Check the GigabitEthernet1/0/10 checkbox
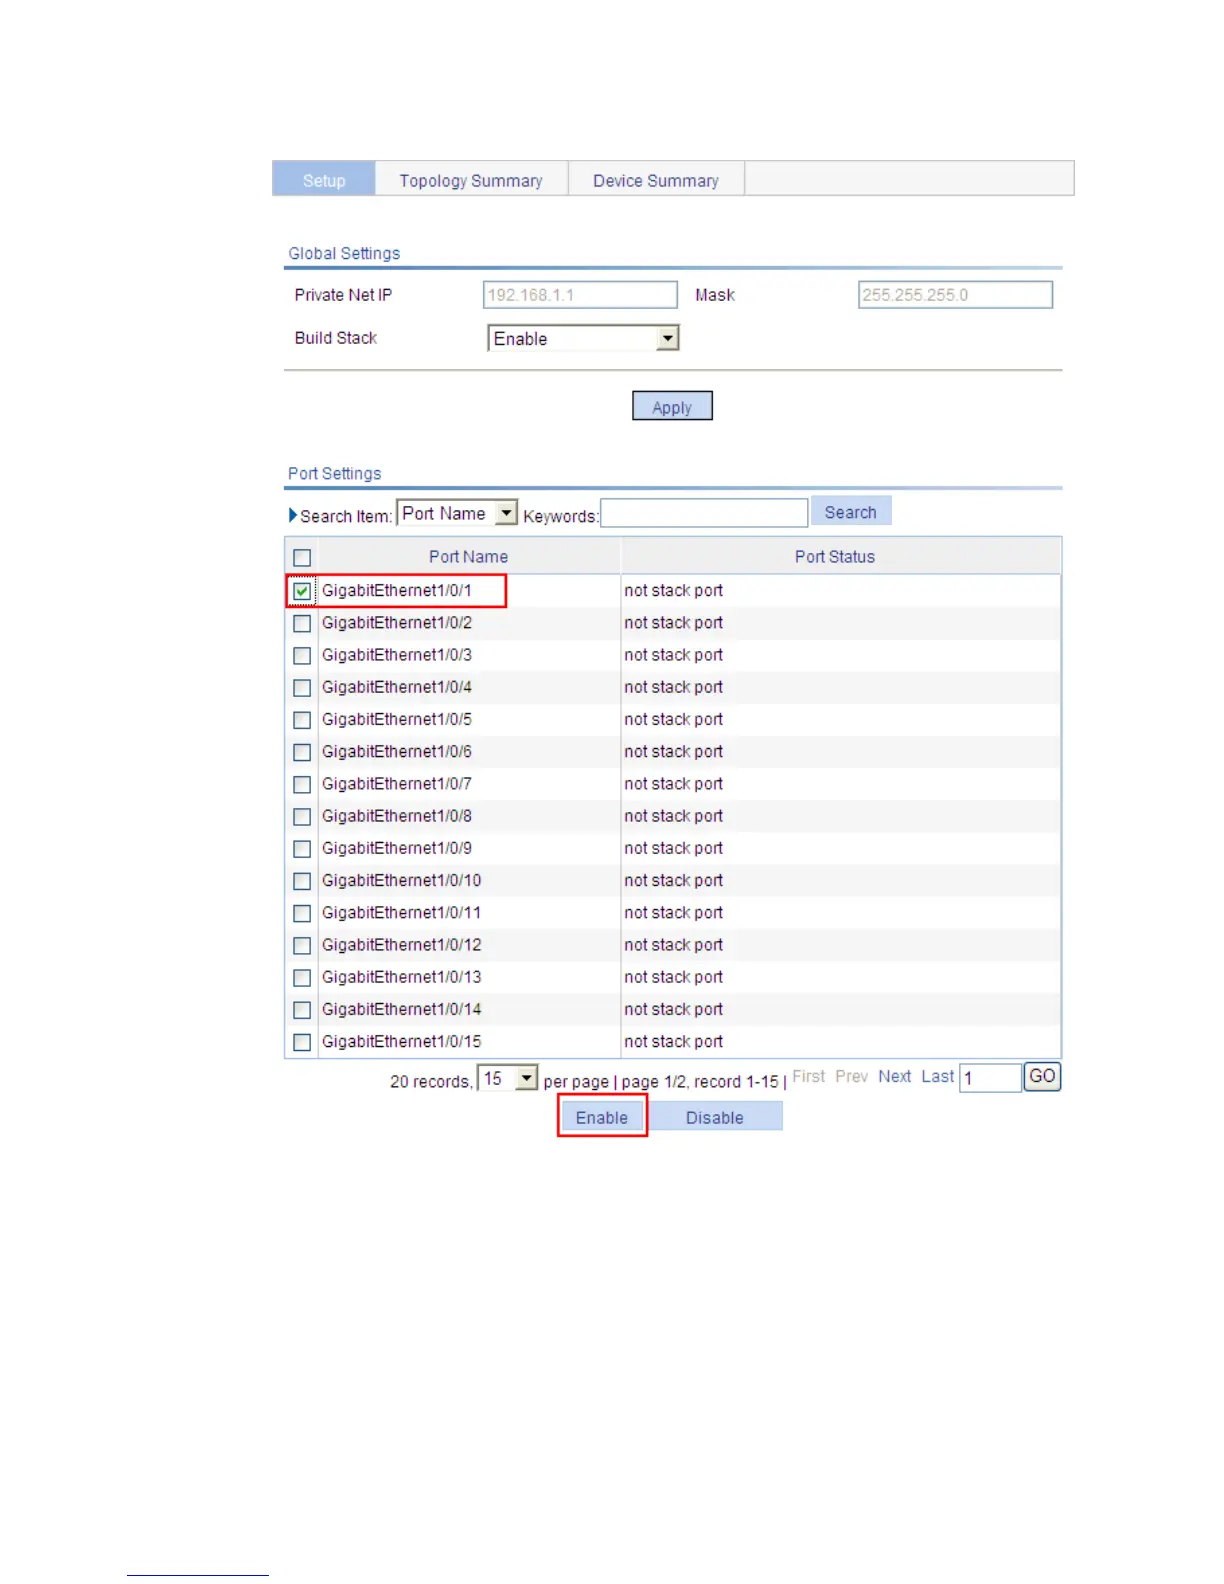 click(x=302, y=881)
